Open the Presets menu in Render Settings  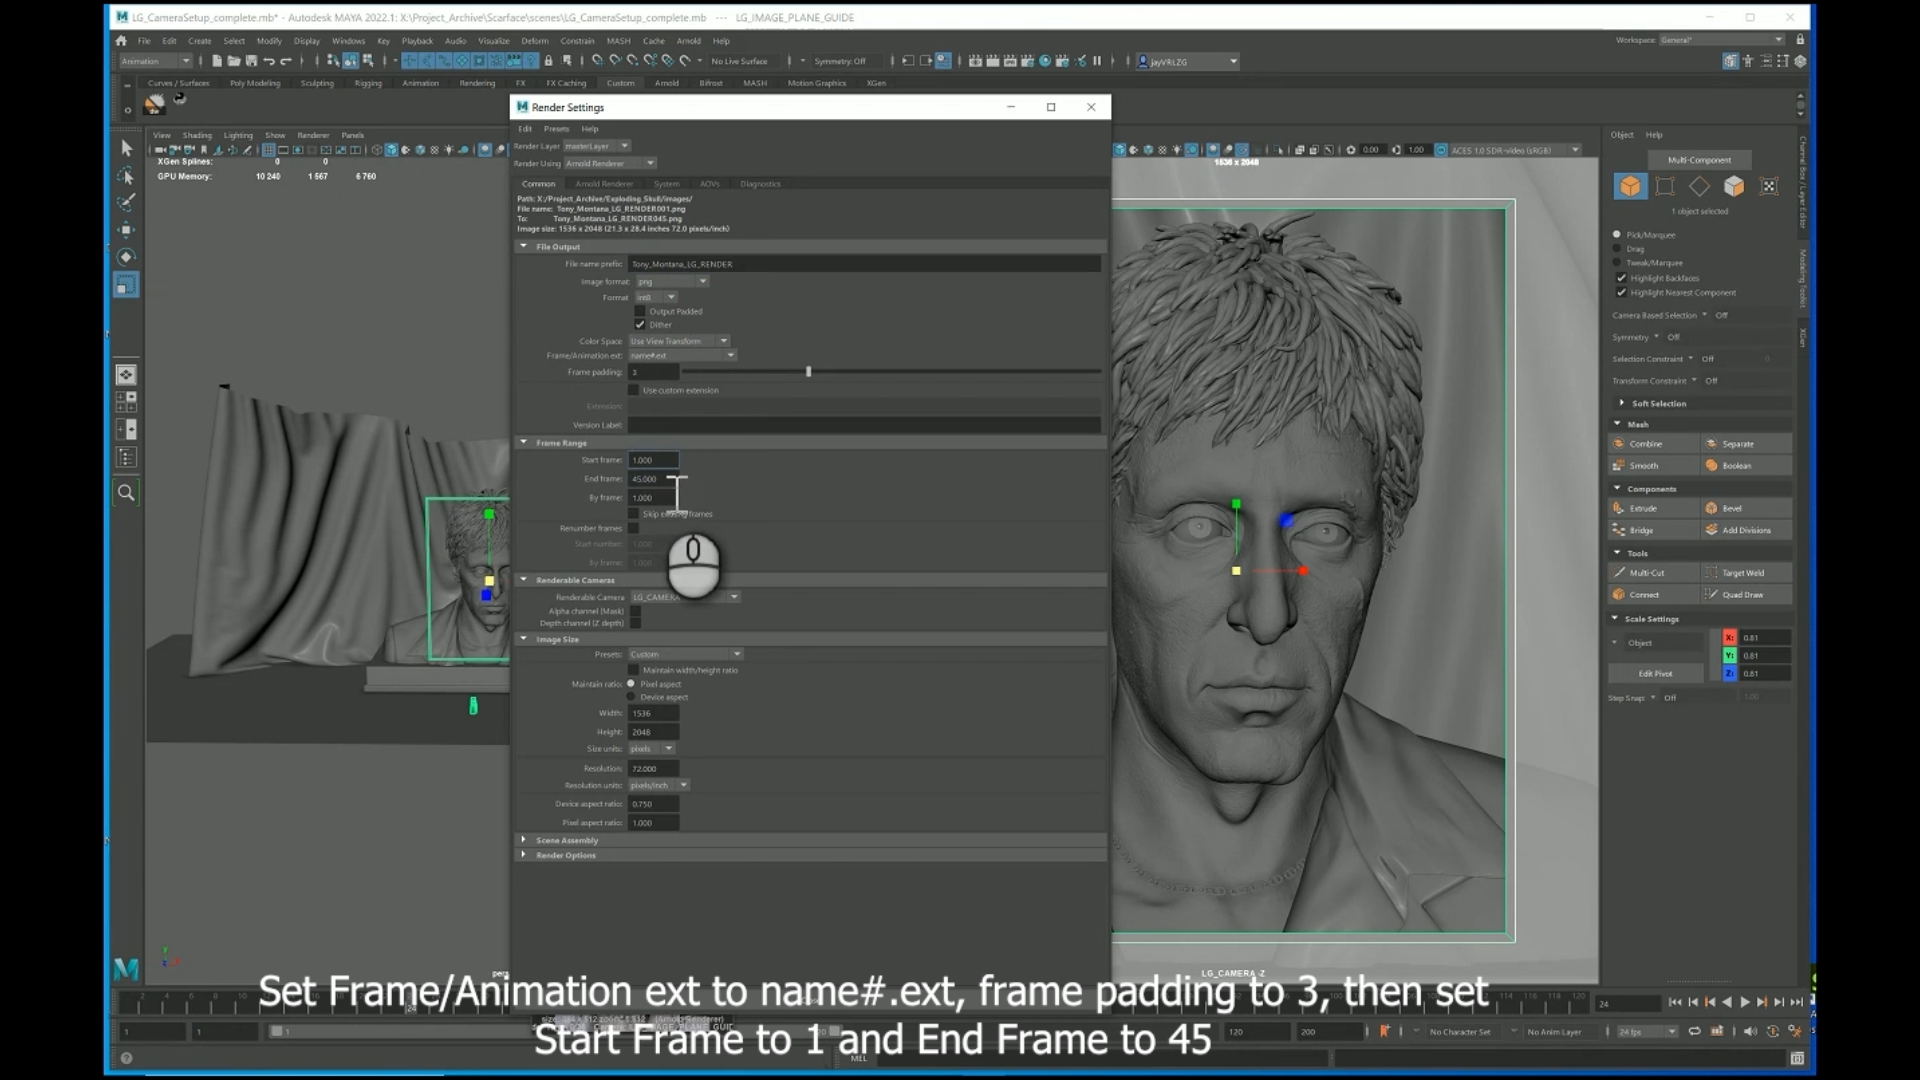[556, 129]
